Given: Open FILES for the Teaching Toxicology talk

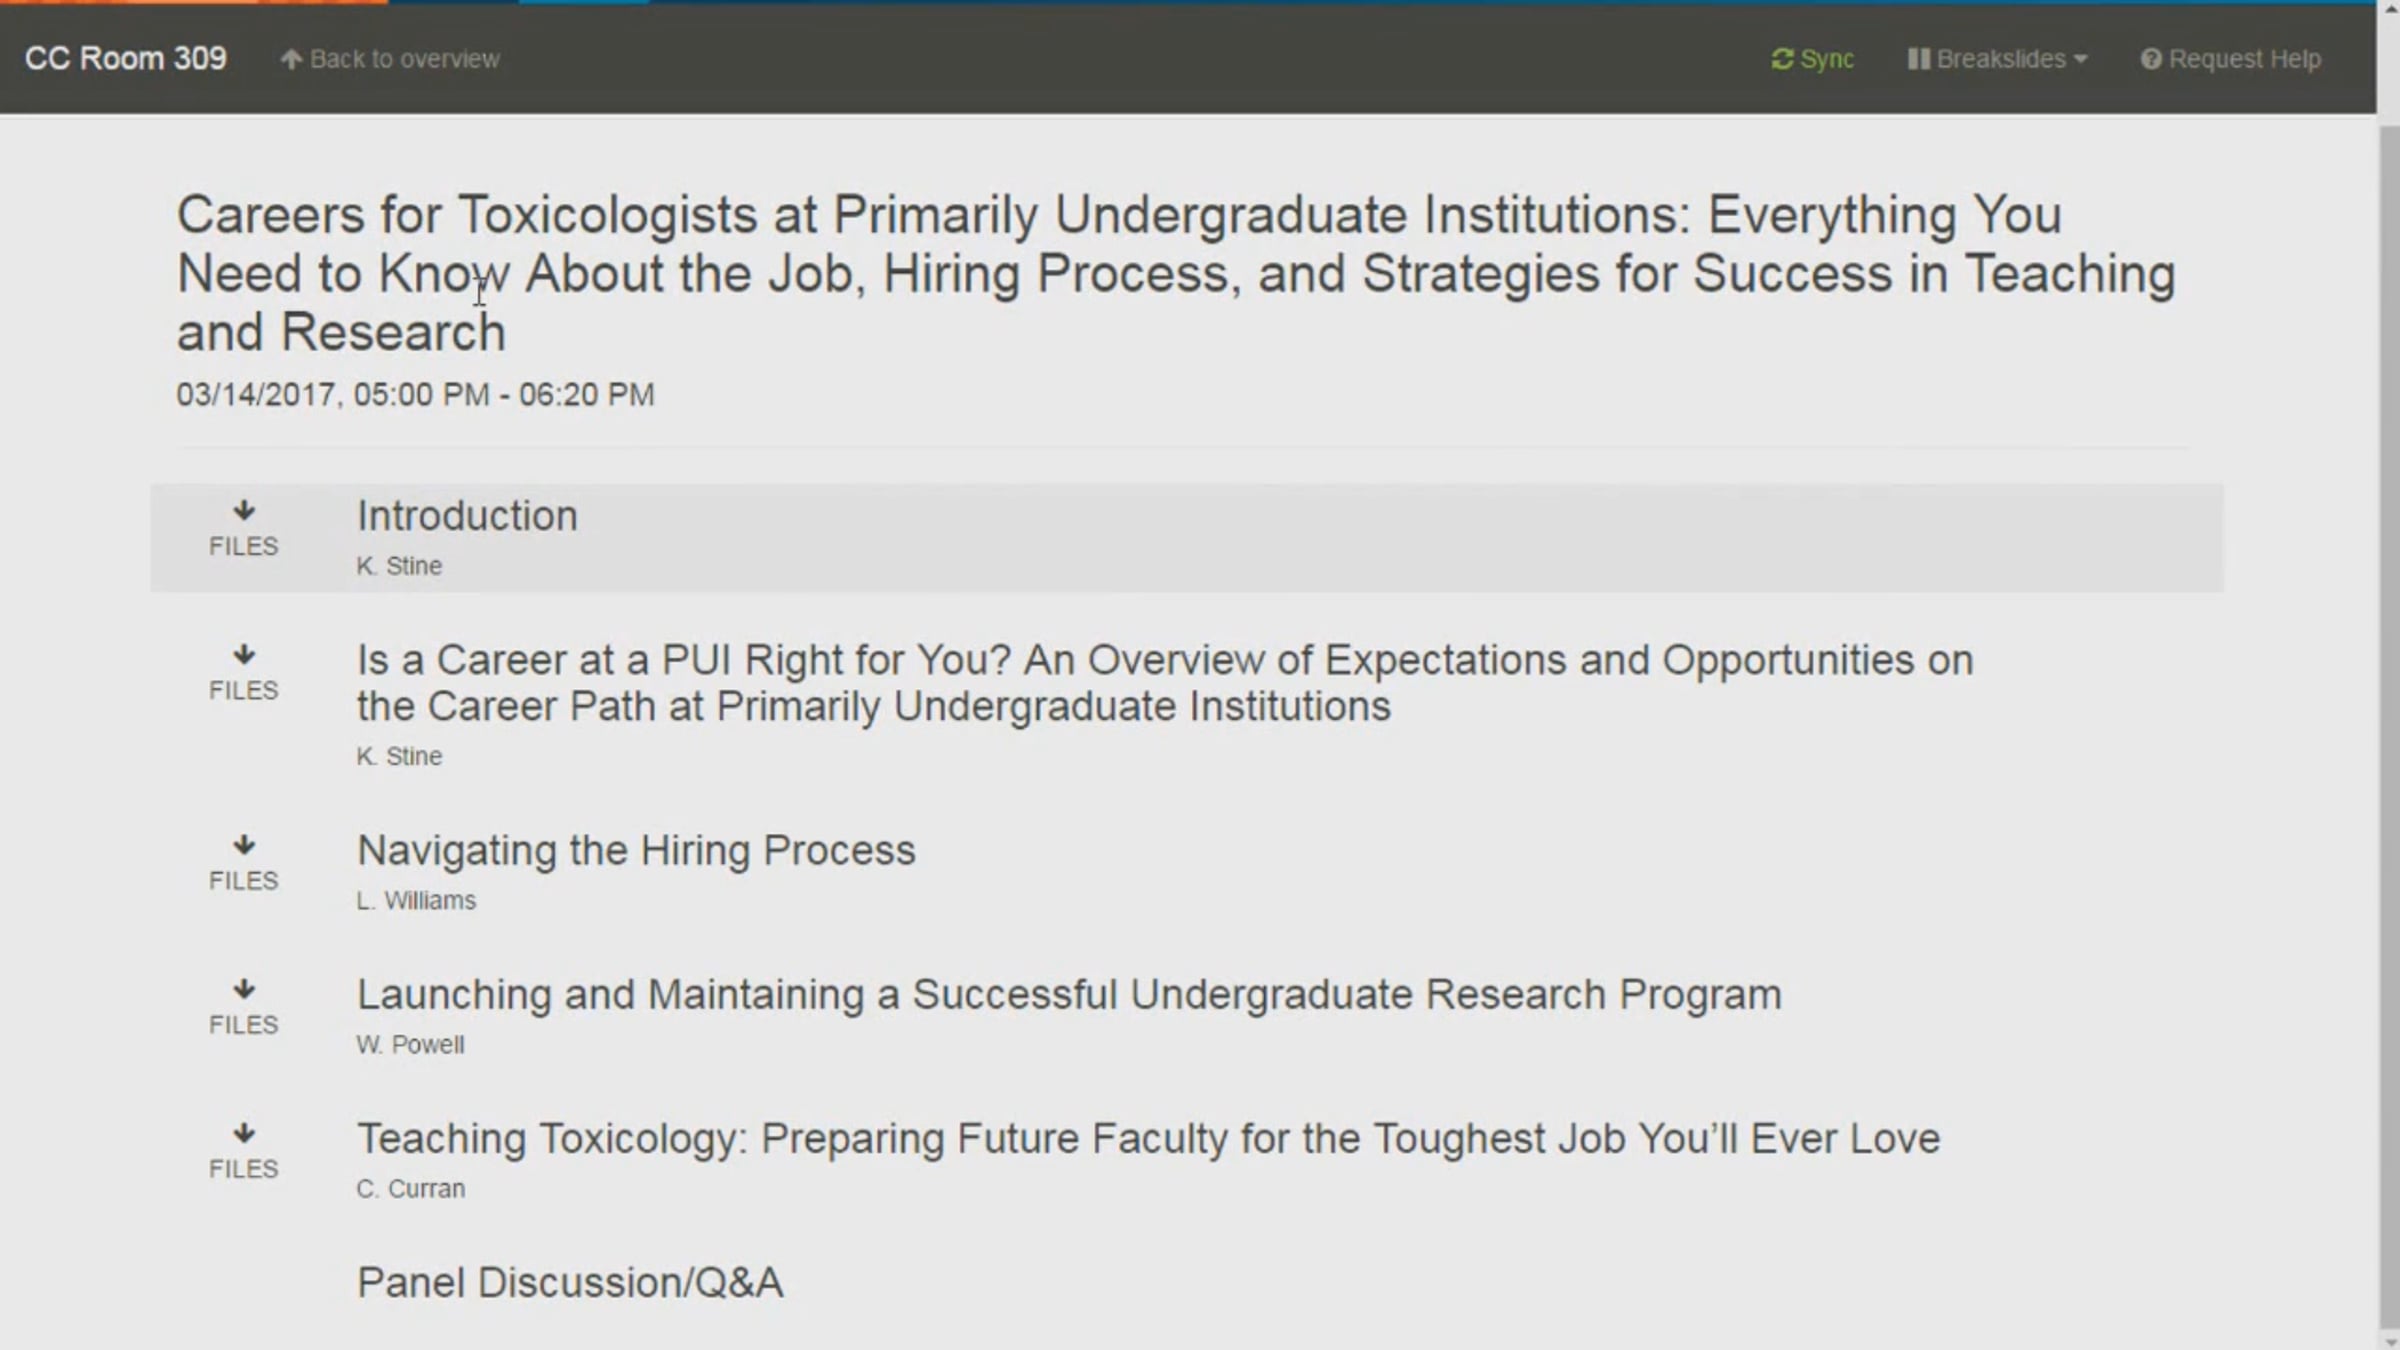Looking at the screenshot, I should tap(243, 1152).
